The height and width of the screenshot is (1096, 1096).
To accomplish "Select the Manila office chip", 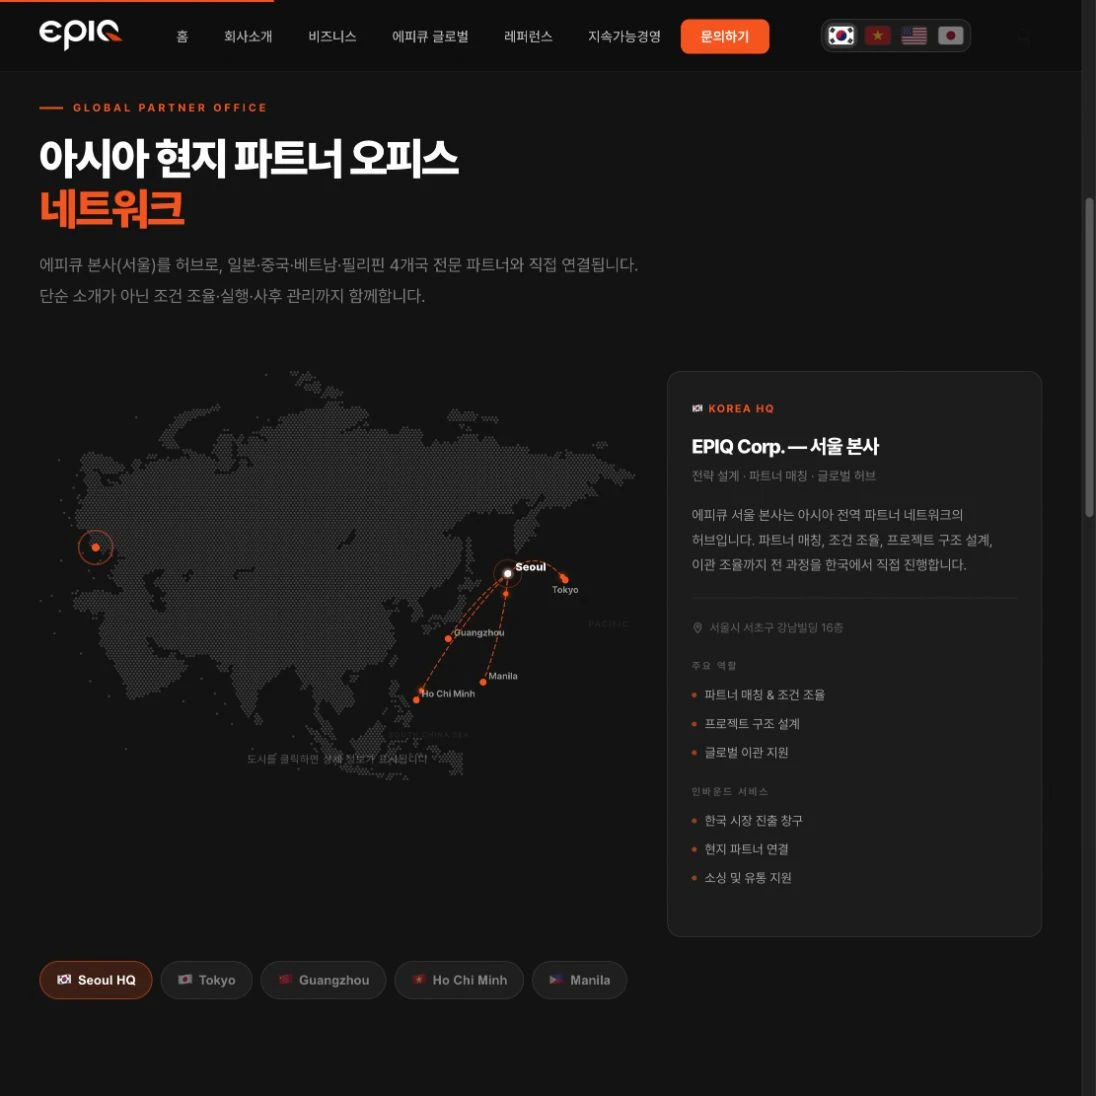I will click(x=579, y=980).
